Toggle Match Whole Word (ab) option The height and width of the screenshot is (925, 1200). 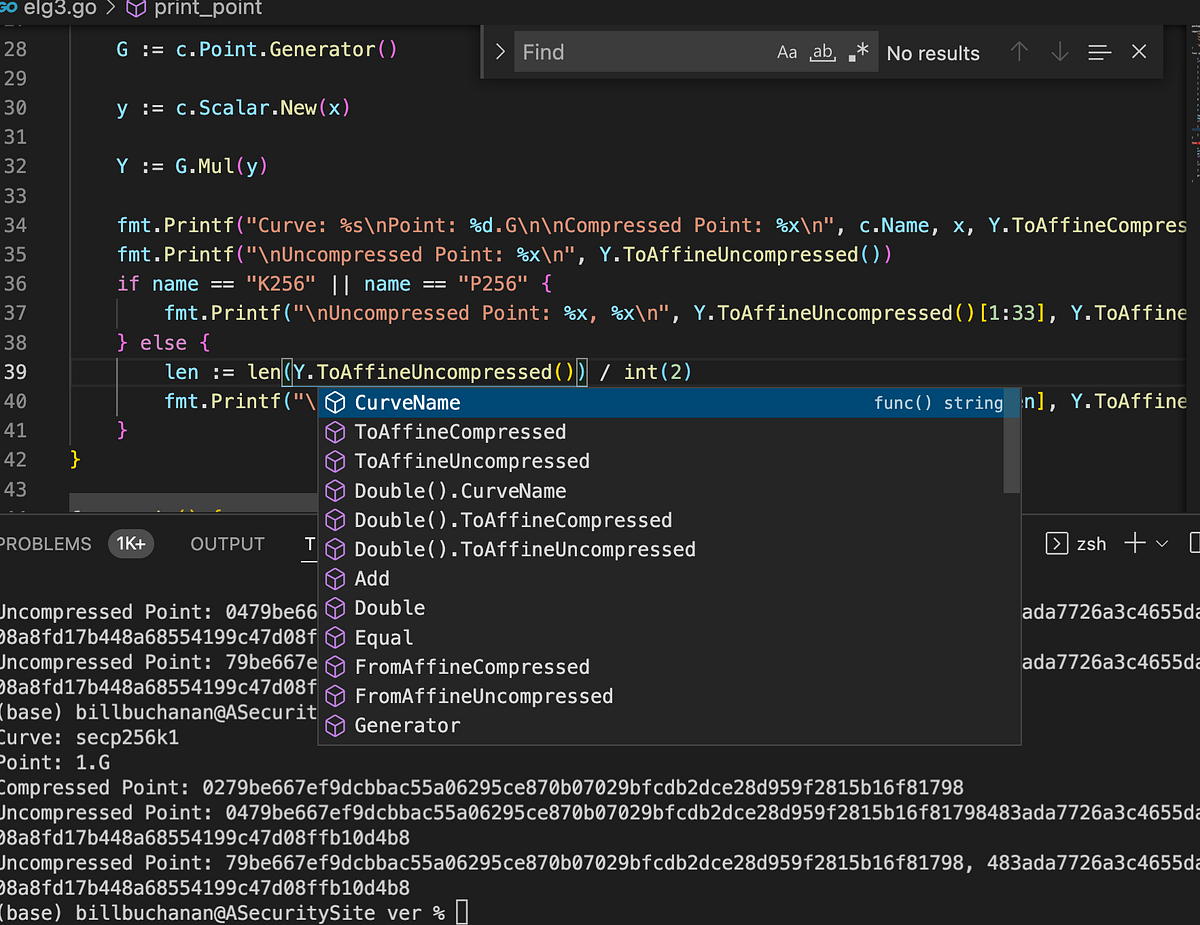click(822, 52)
